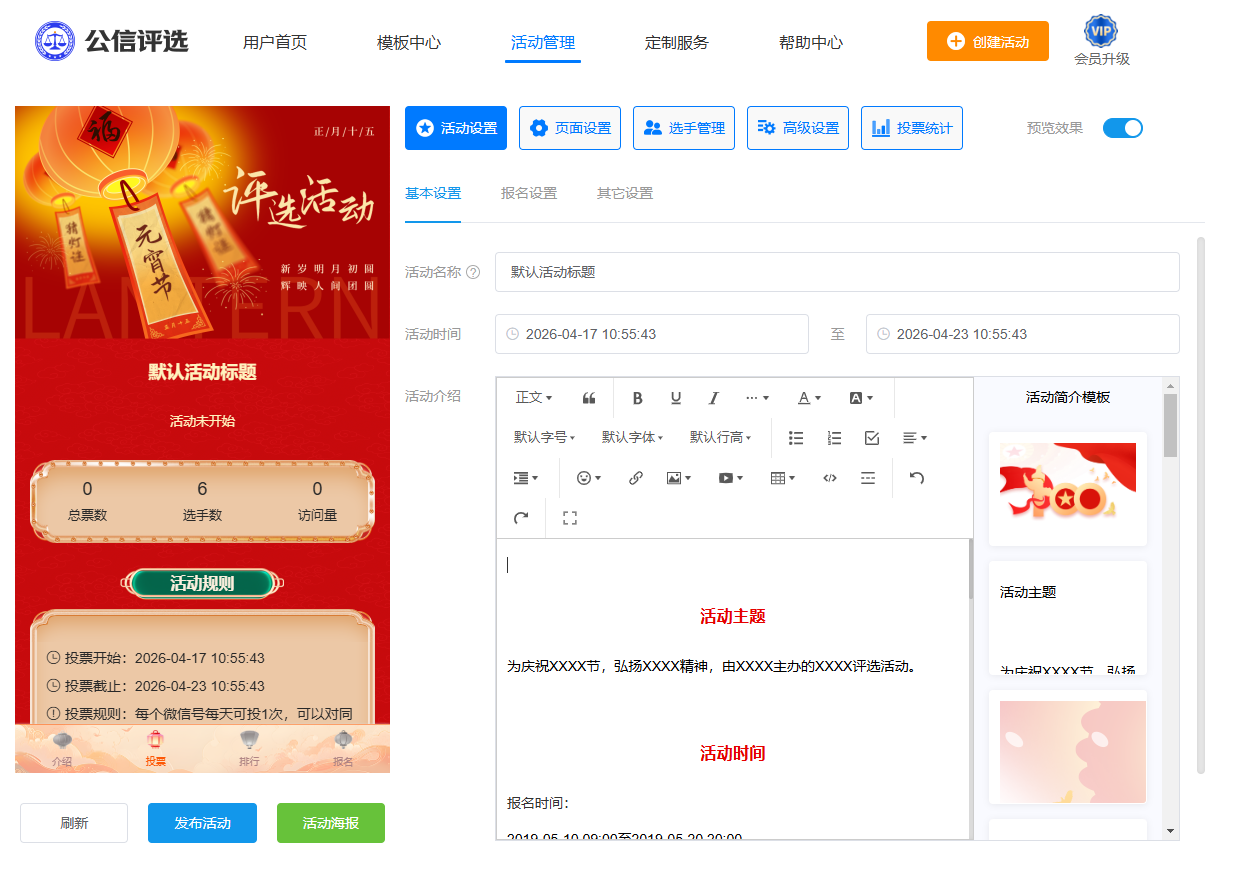This screenshot has width=1245, height=875.
Task: Enter fullscreen editor mode
Action: 570,518
